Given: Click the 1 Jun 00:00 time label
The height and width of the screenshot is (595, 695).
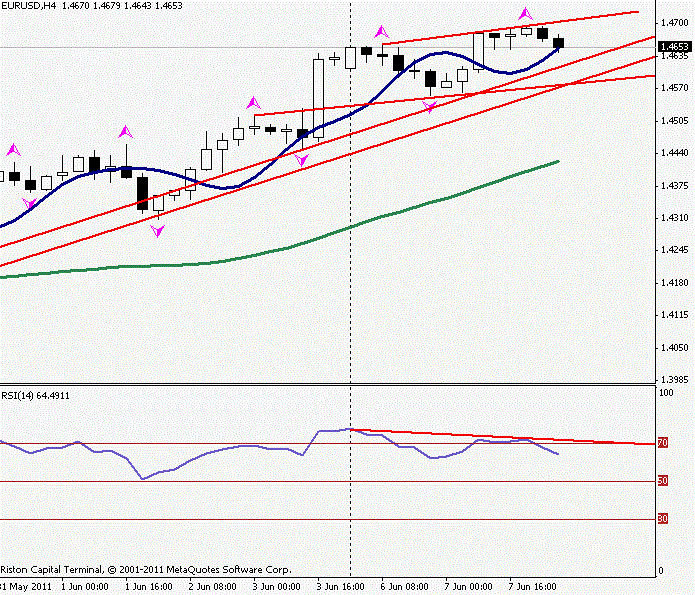Looking at the screenshot, I should [x=85, y=587].
